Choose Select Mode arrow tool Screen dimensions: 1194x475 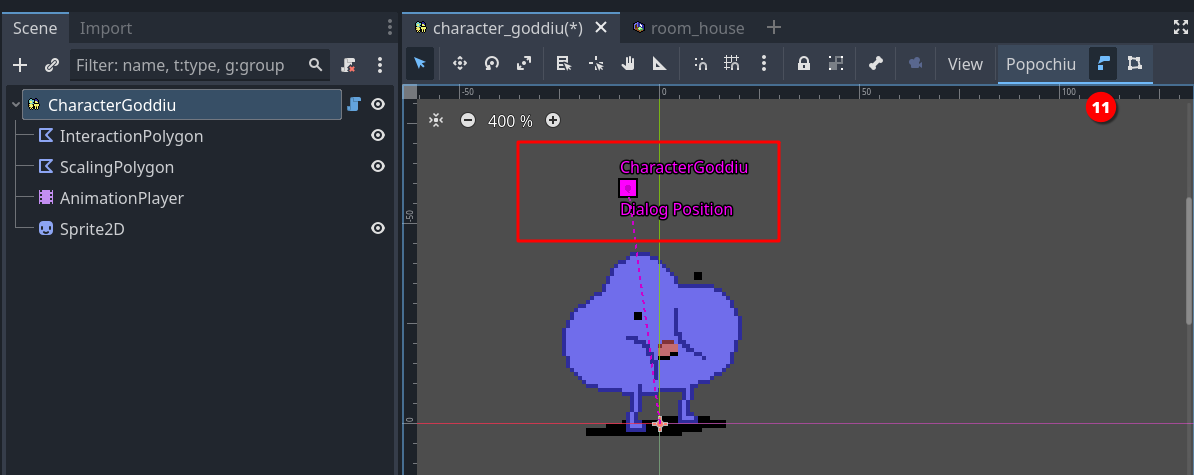(x=420, y=64)
